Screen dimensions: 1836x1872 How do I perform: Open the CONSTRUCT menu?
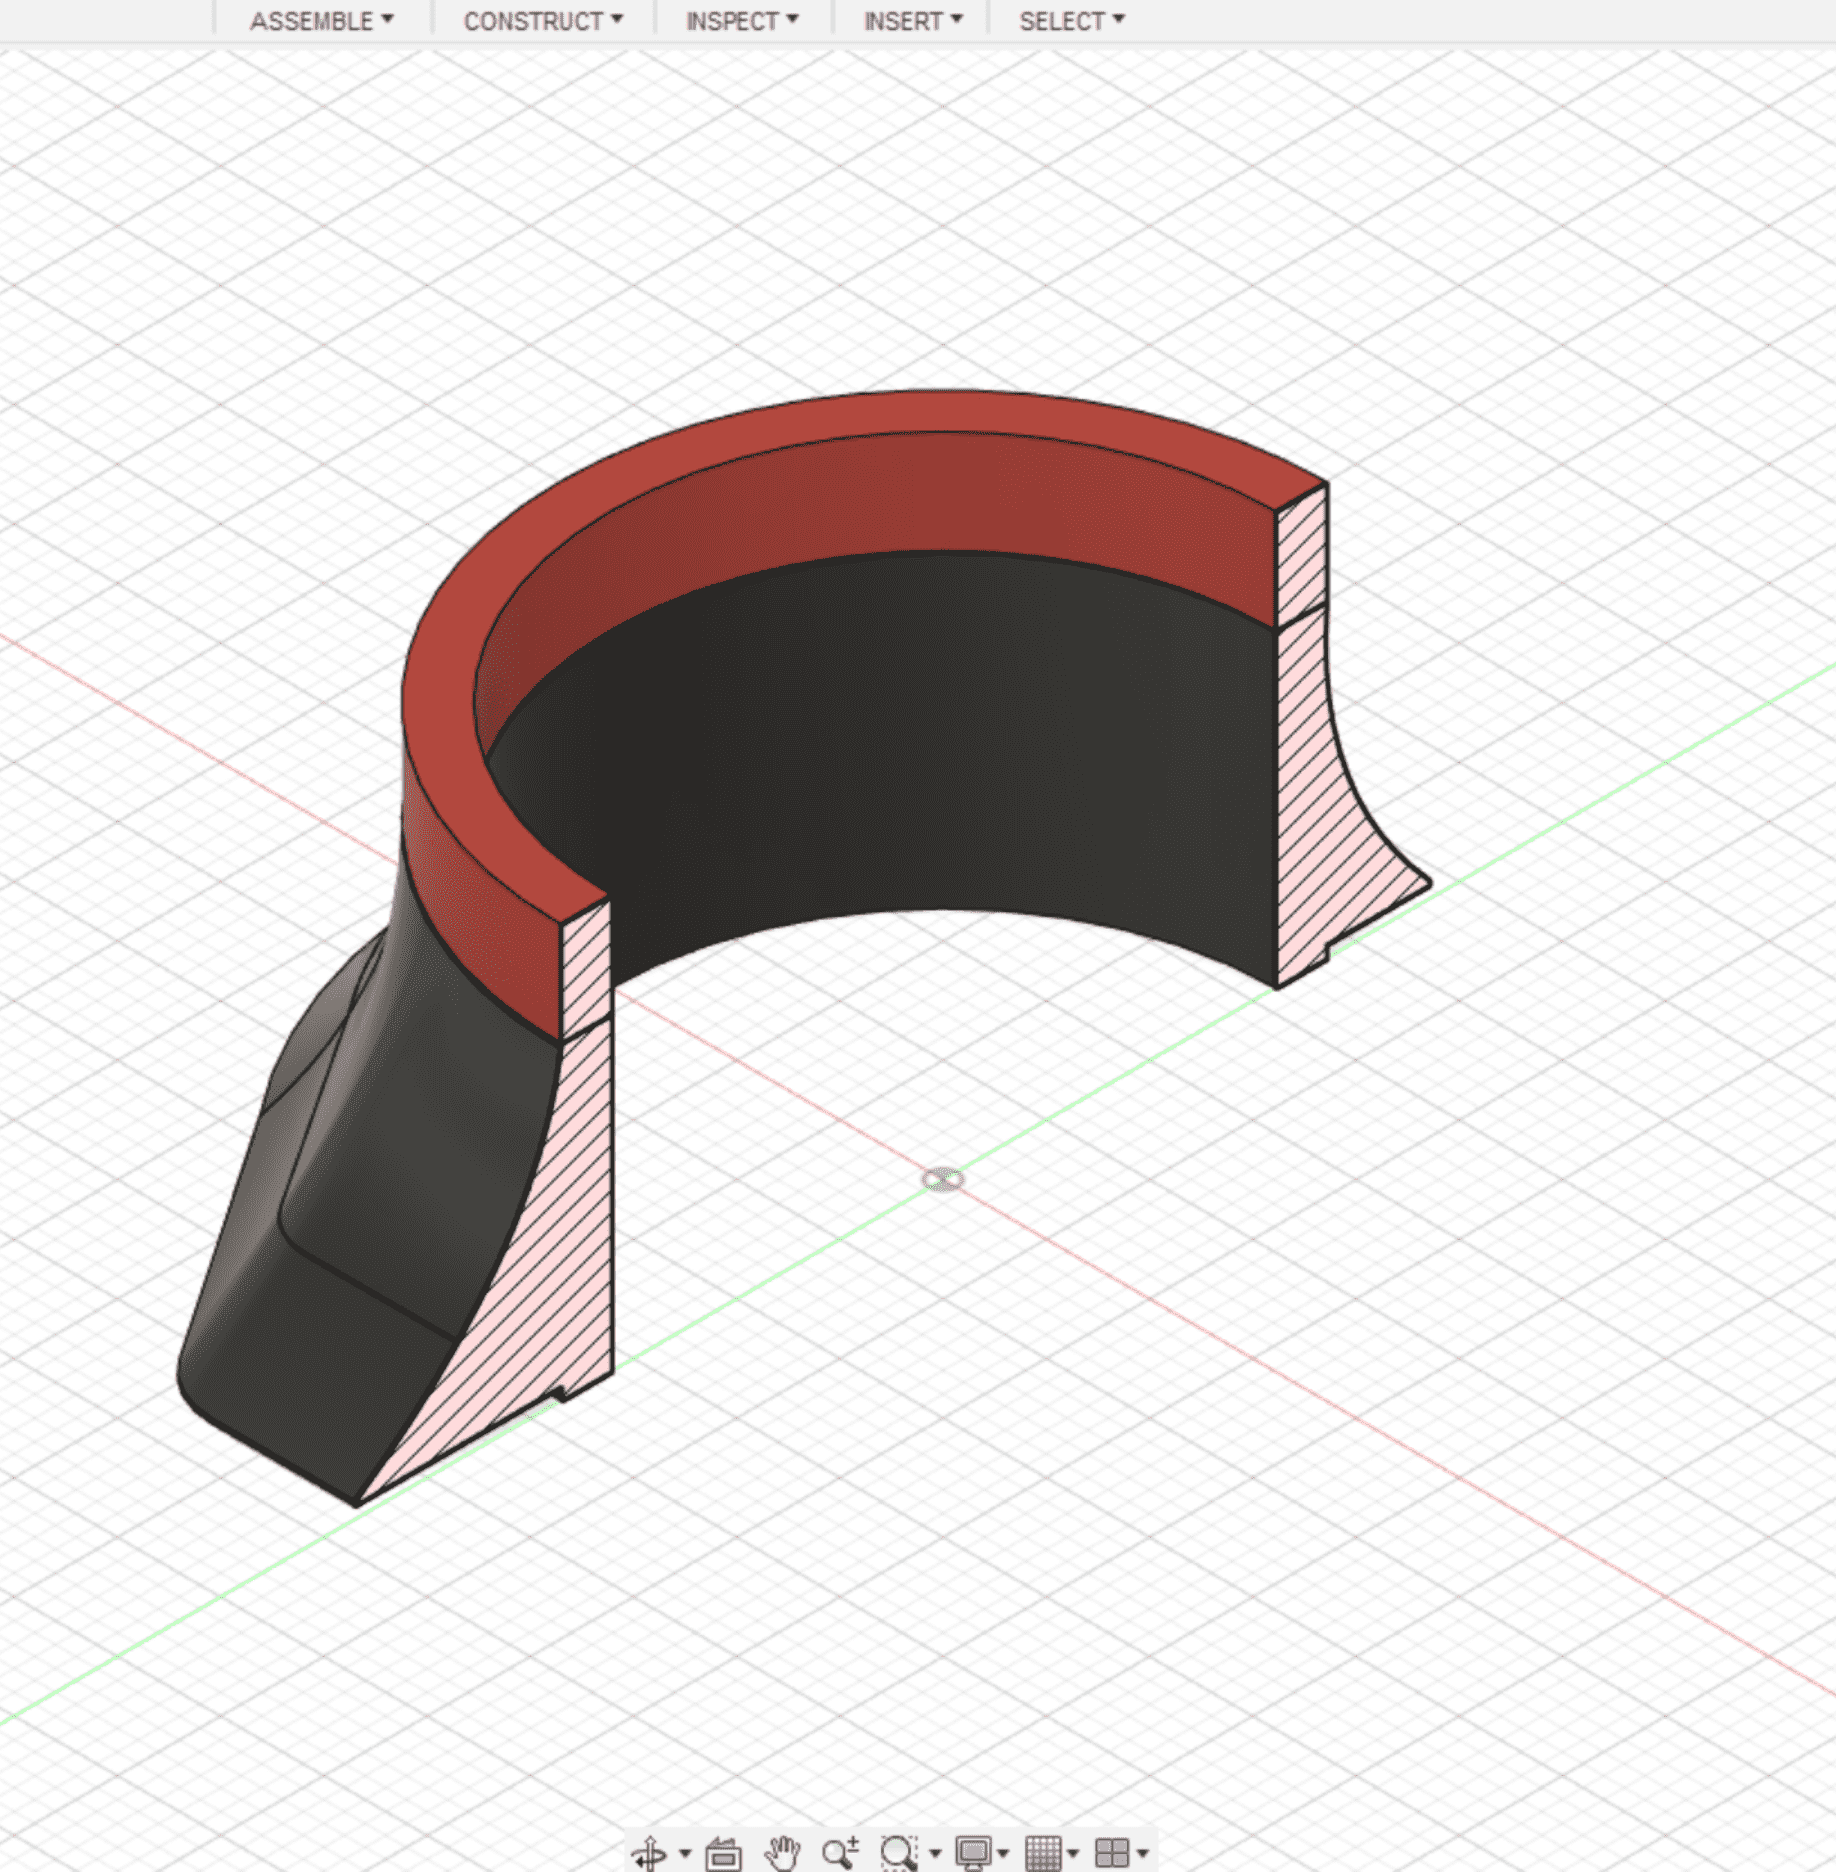(x=540, y=20)
